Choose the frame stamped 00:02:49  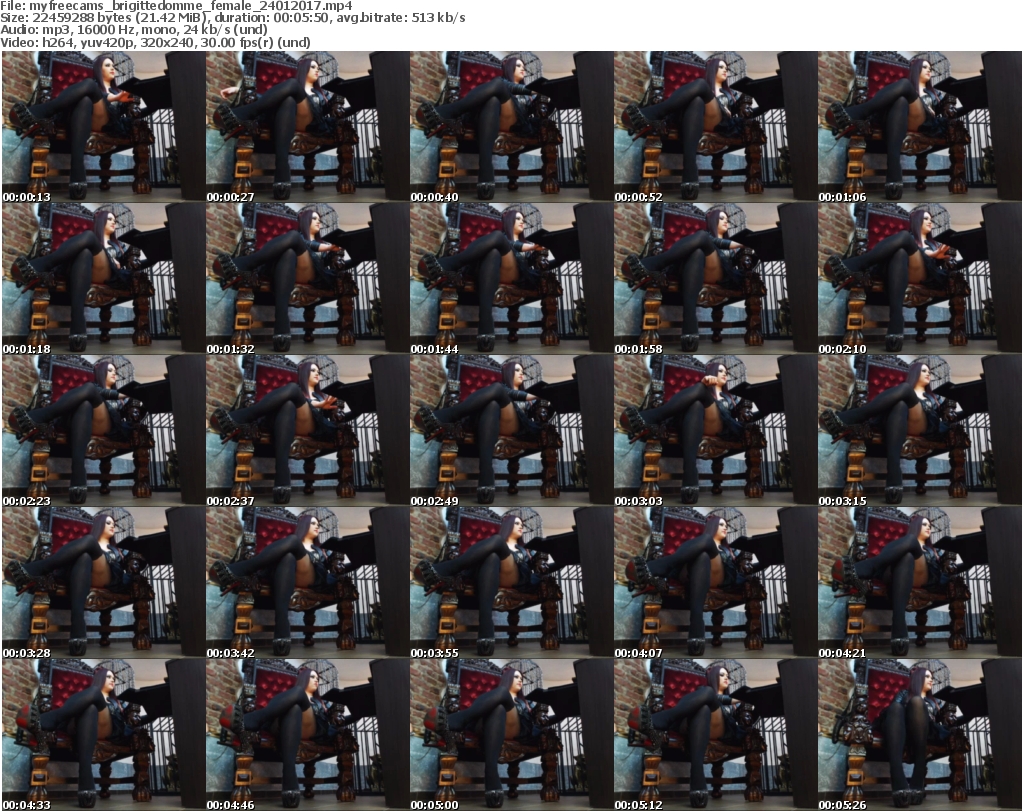tap(511, 430)
